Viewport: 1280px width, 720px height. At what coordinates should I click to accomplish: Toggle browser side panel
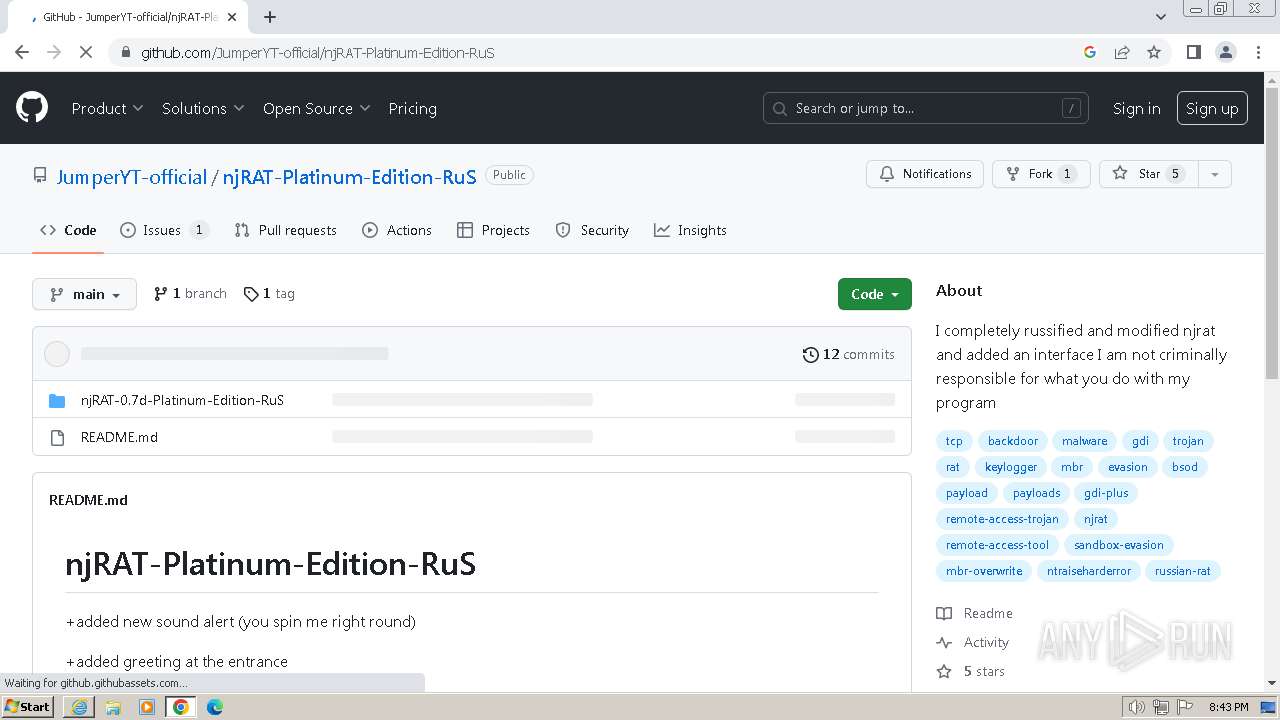(1193, 52)
